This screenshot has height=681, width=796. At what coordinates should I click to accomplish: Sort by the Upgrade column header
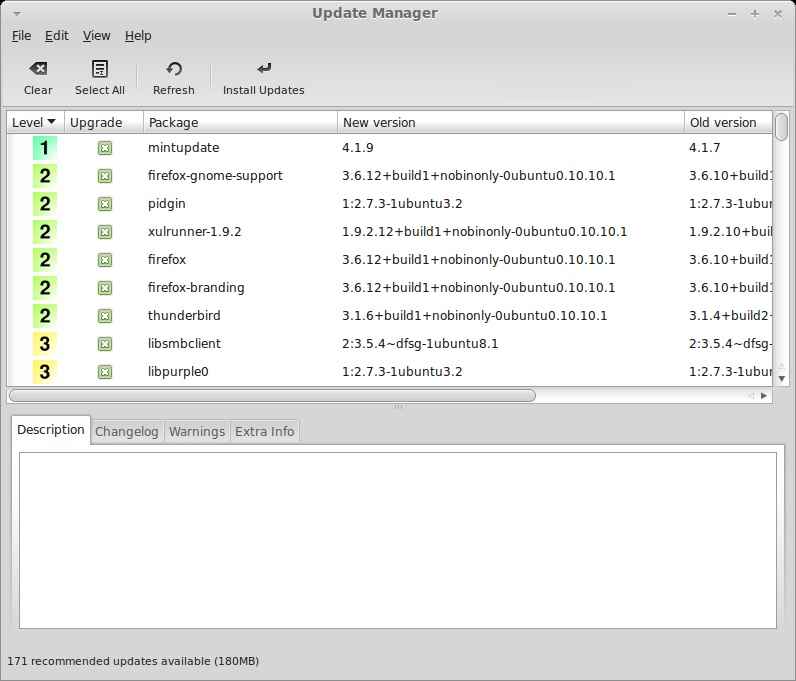coord(104,122)
